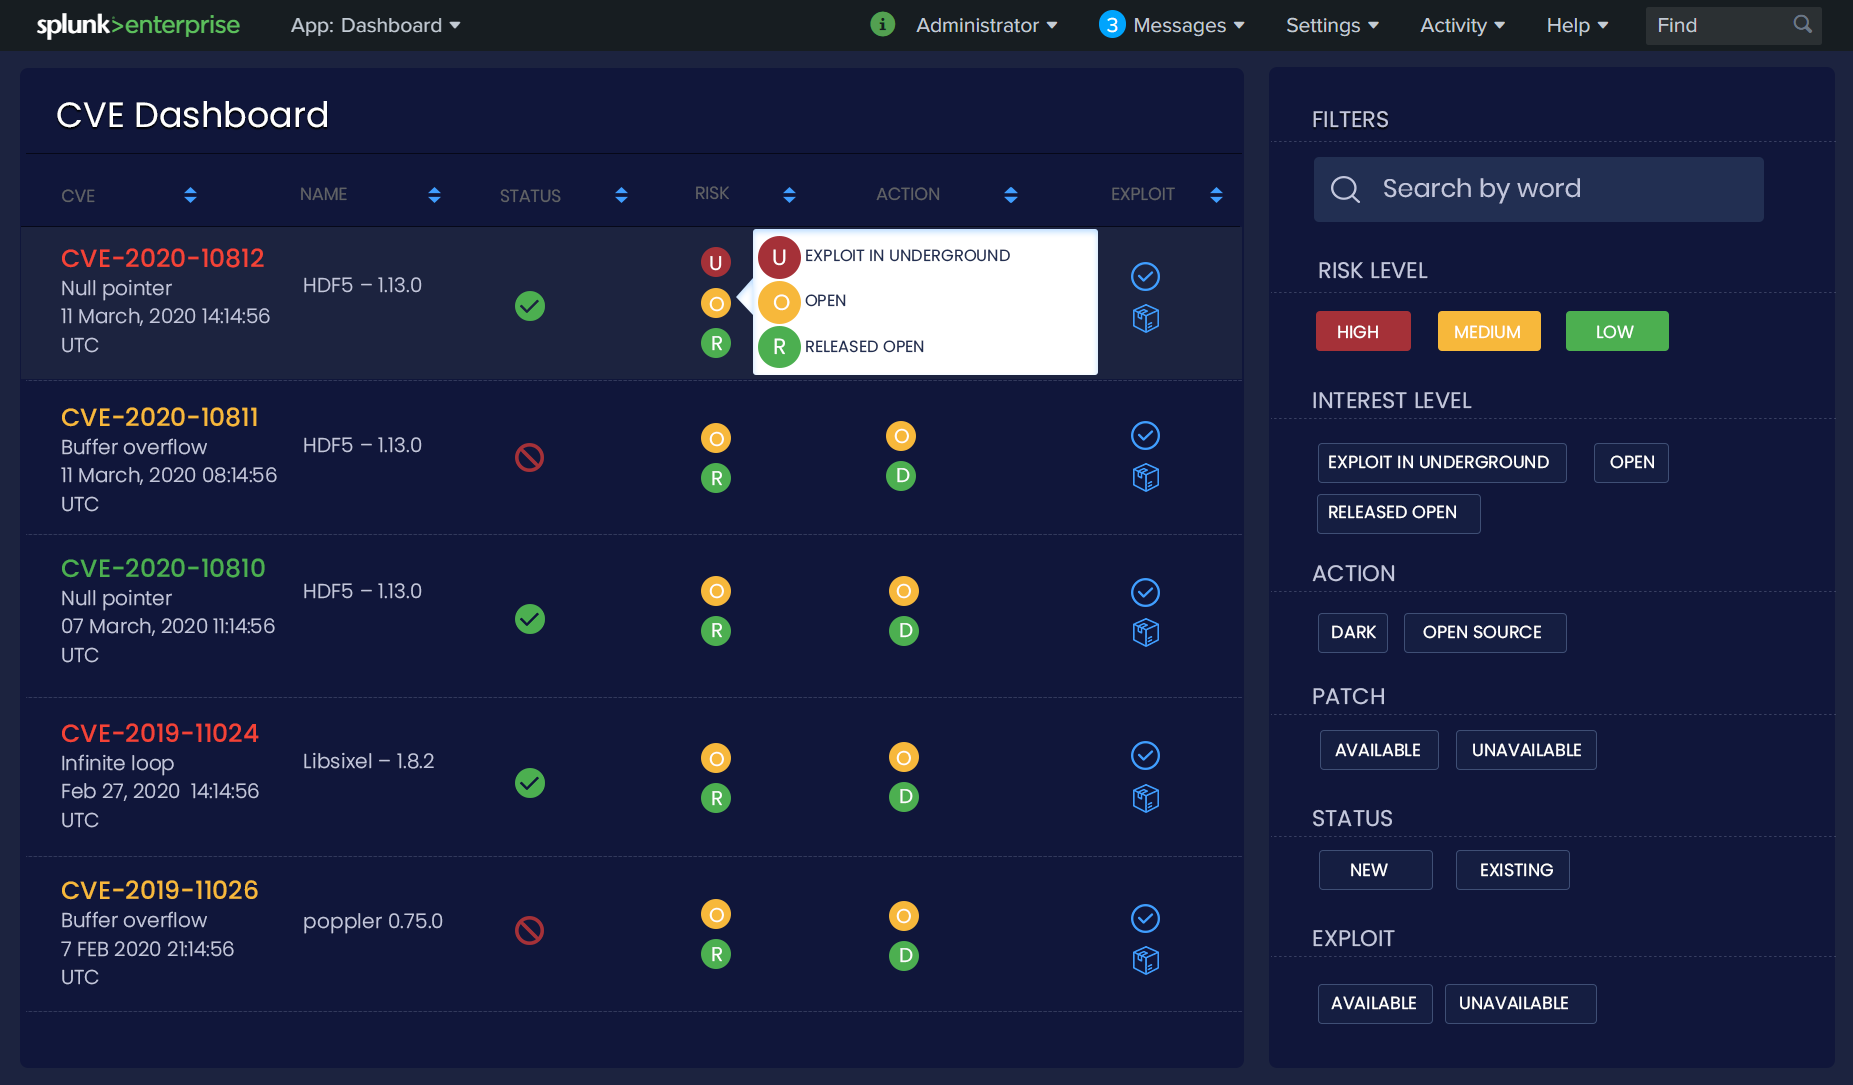
Task: Click the green check status icon for CVE-2020-10812
Action: 530,306
